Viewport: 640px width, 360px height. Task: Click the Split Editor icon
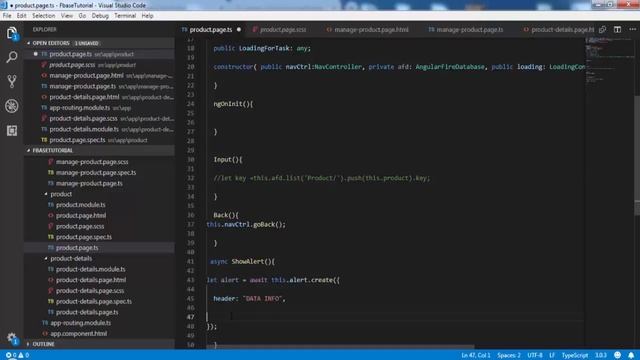617,29
